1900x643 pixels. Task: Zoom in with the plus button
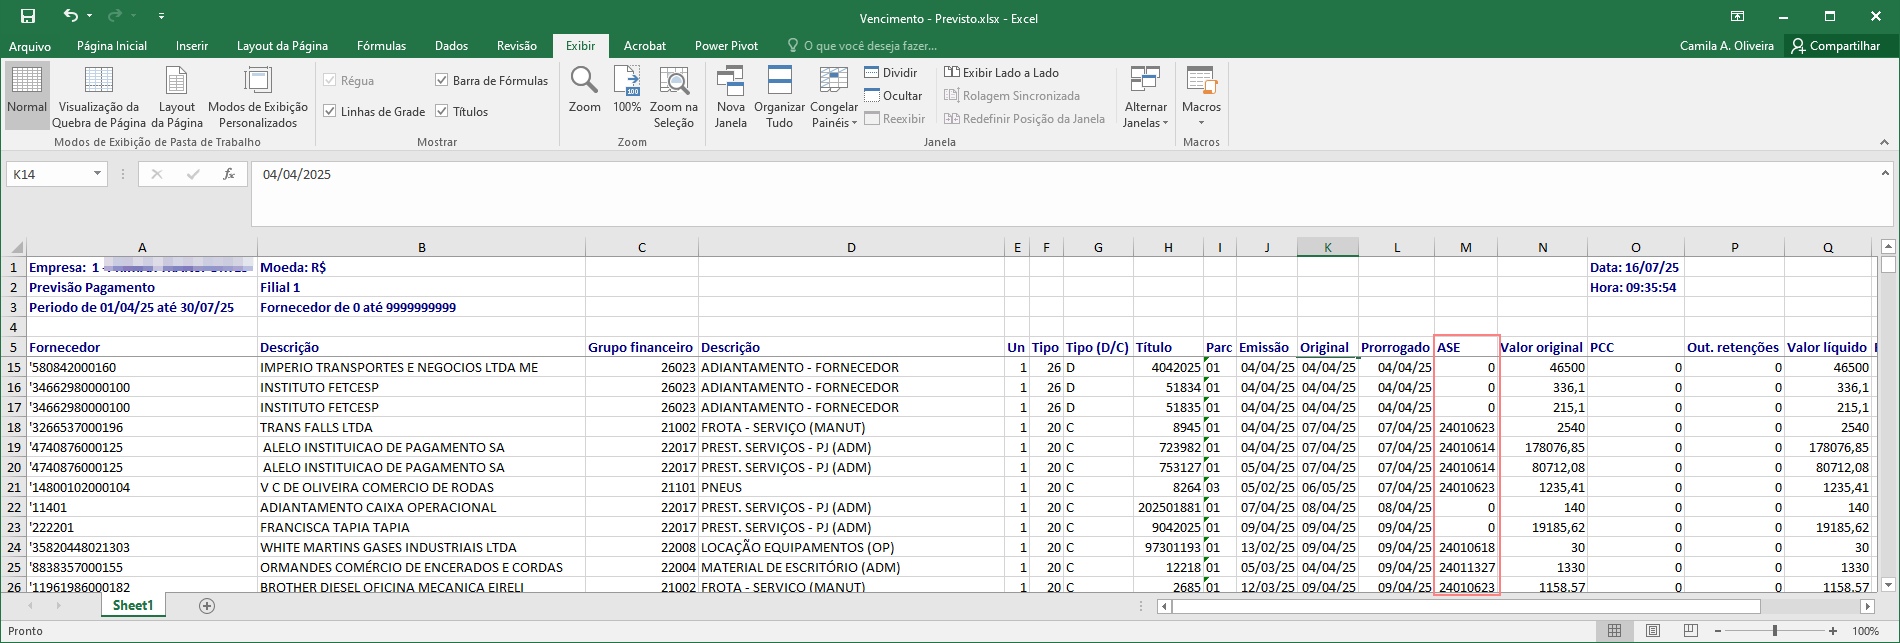1833,631
